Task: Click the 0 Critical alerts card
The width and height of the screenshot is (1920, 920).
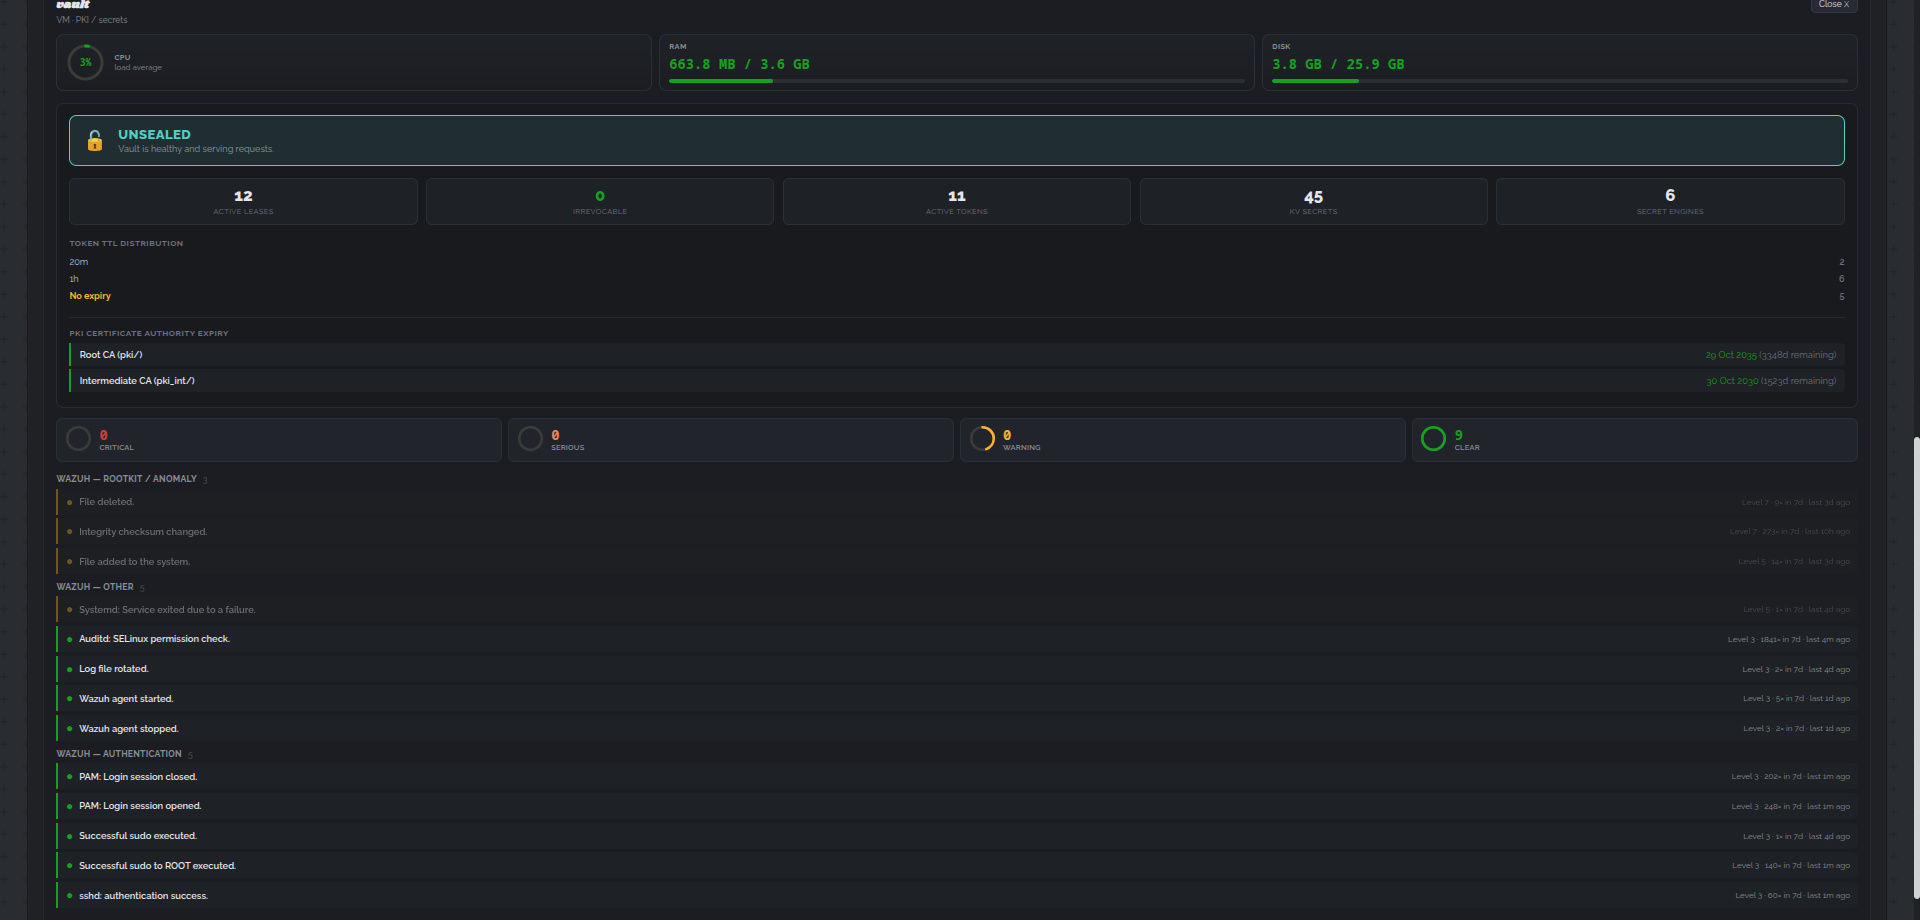Action: (279, 440)
